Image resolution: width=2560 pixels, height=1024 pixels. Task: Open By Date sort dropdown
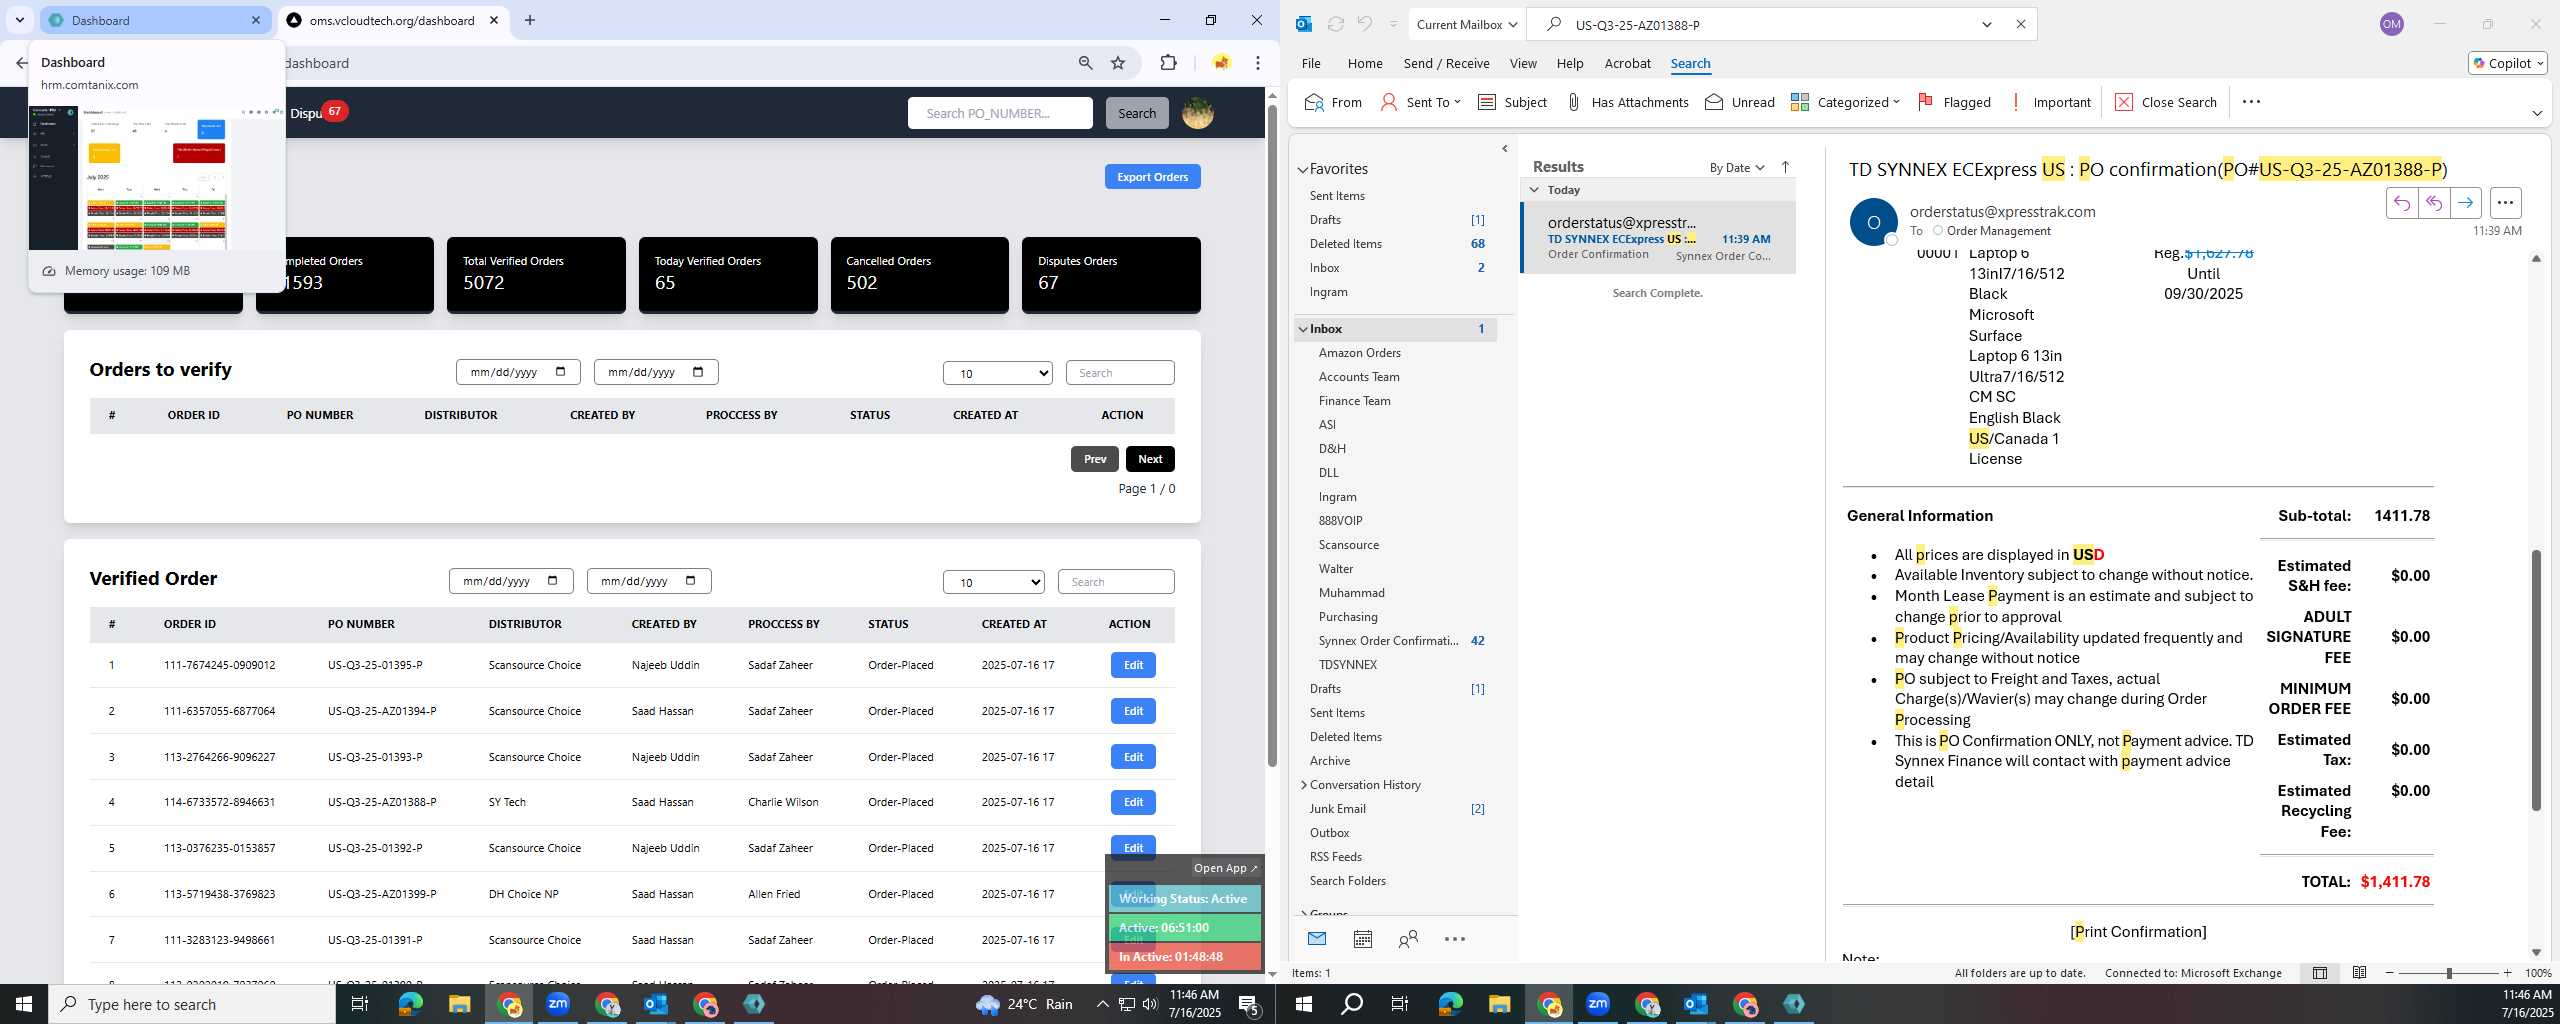1737,167
